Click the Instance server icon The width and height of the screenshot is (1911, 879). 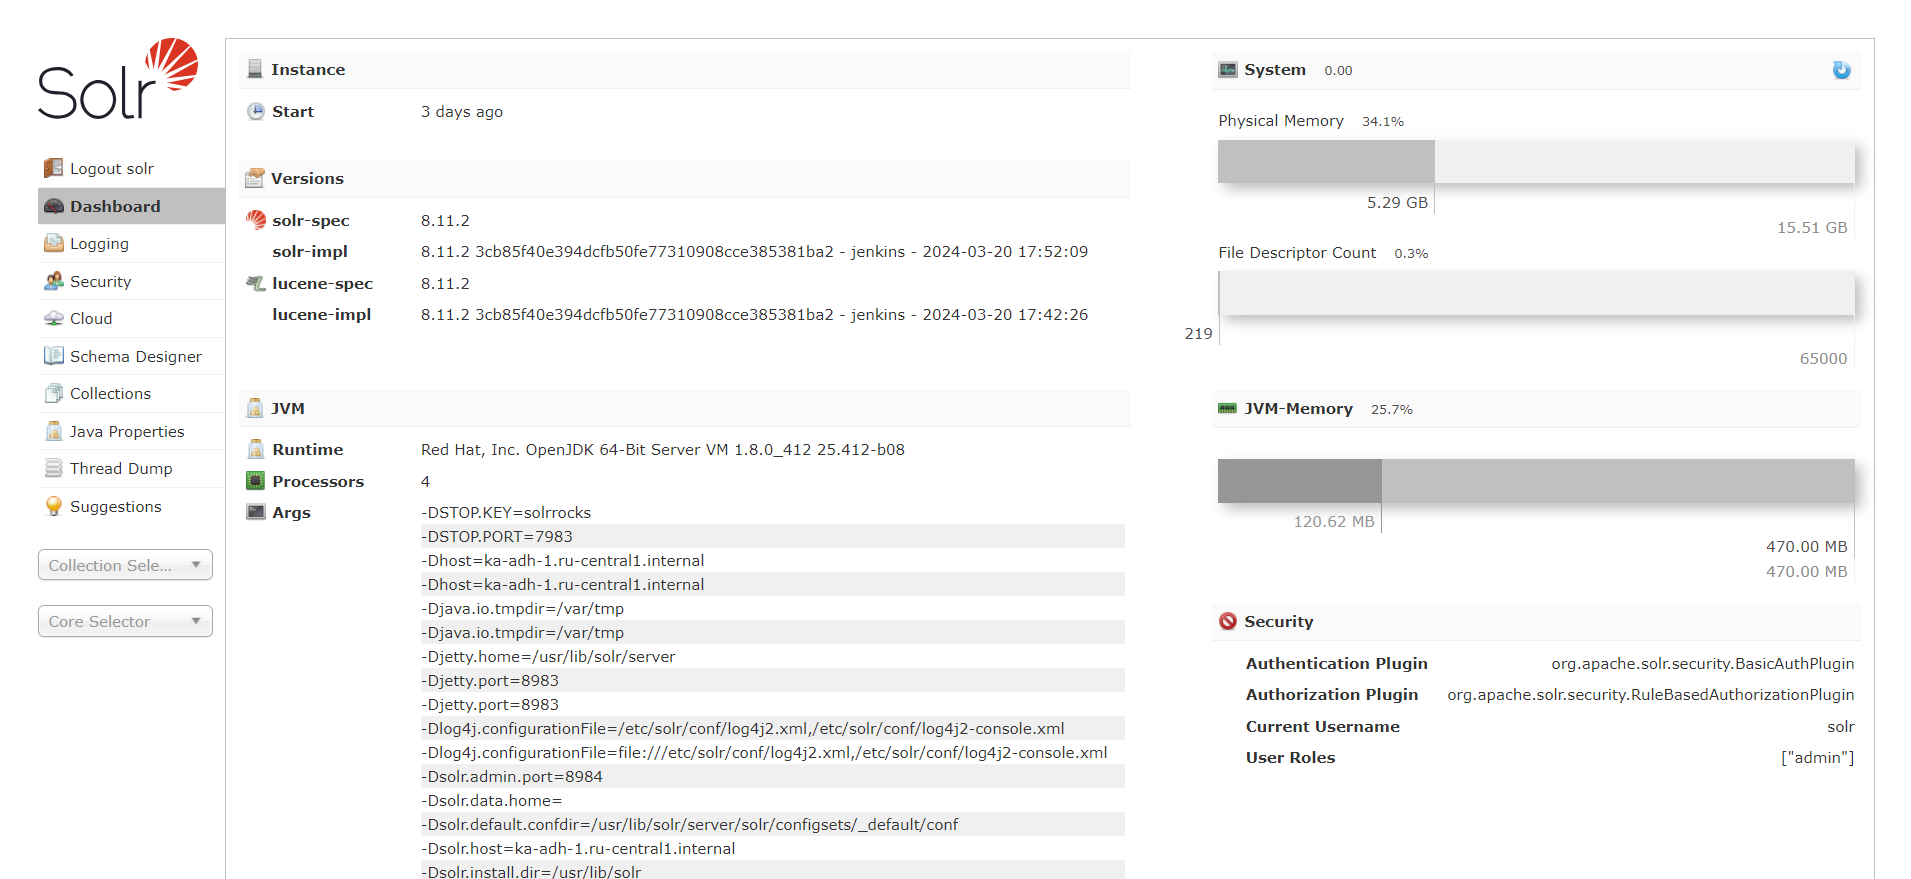pos(255,69)
